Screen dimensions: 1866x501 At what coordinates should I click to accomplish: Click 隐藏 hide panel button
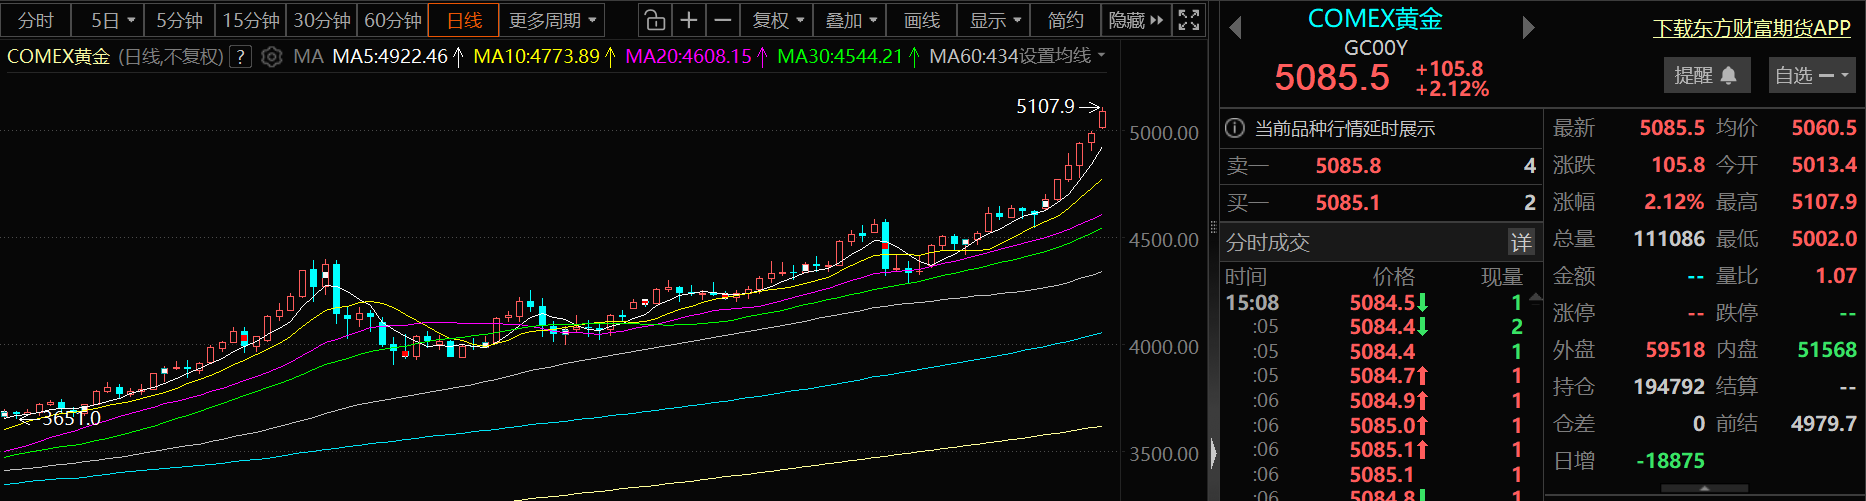coord(1136,20)
